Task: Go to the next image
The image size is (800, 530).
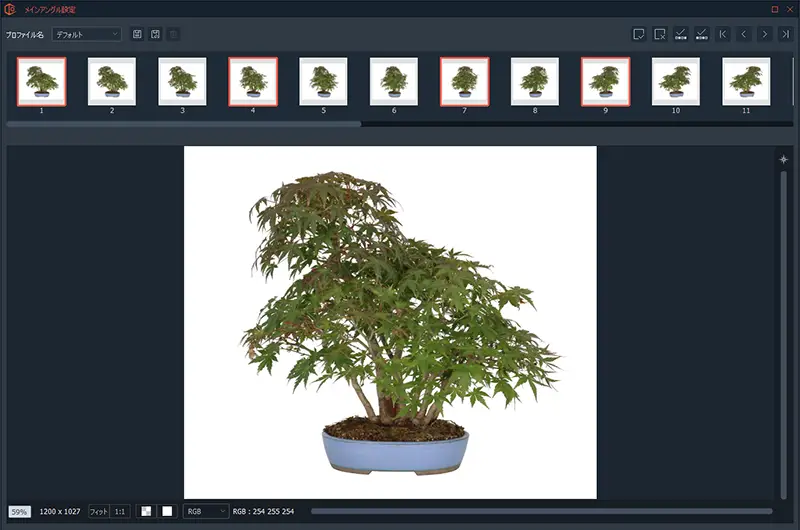Action: pyautogui.click(x=765, y=34)
